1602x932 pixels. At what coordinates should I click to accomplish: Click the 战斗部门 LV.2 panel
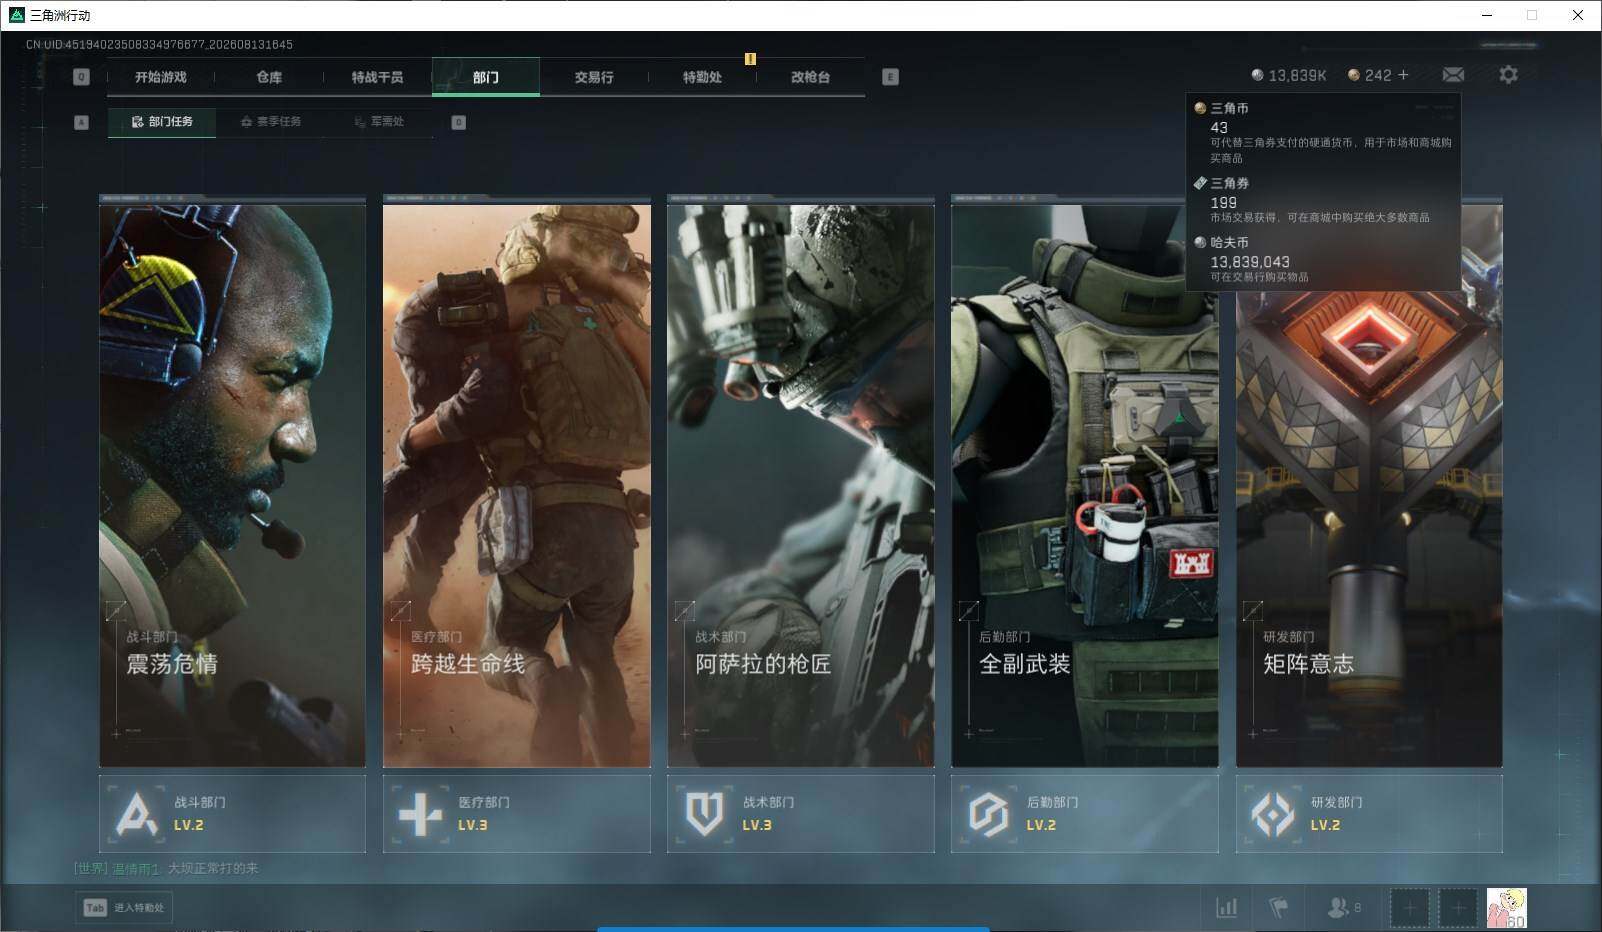point(232,814)
